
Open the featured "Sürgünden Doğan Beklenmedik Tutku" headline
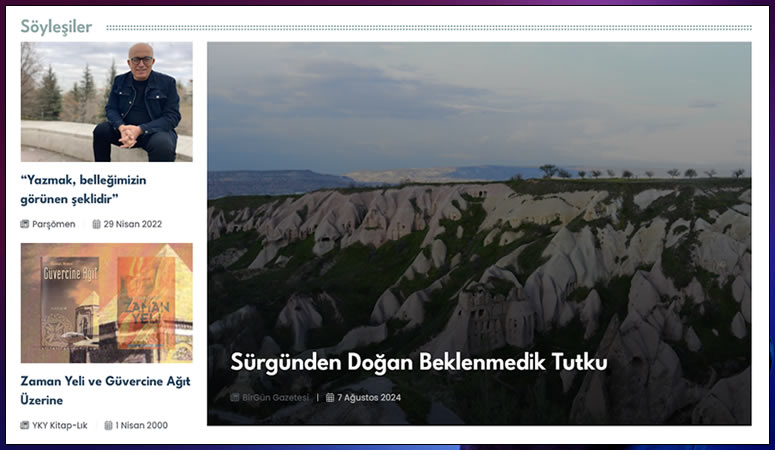(419, 362)
